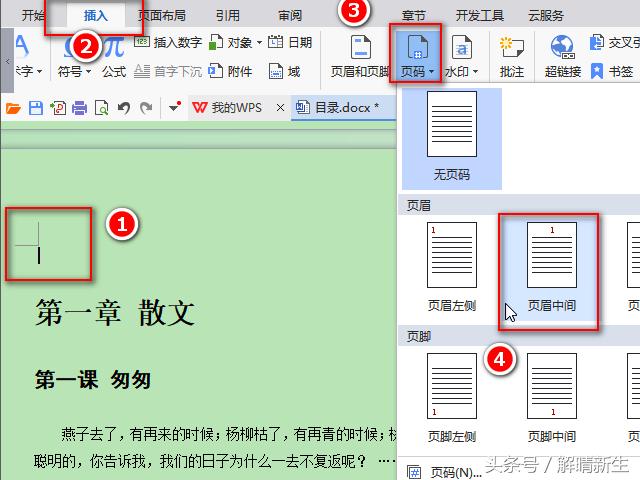Viewport: 640px width, 480px height.
Task: Click the 水印 watermark icon
Action: [x=462, y=47]
